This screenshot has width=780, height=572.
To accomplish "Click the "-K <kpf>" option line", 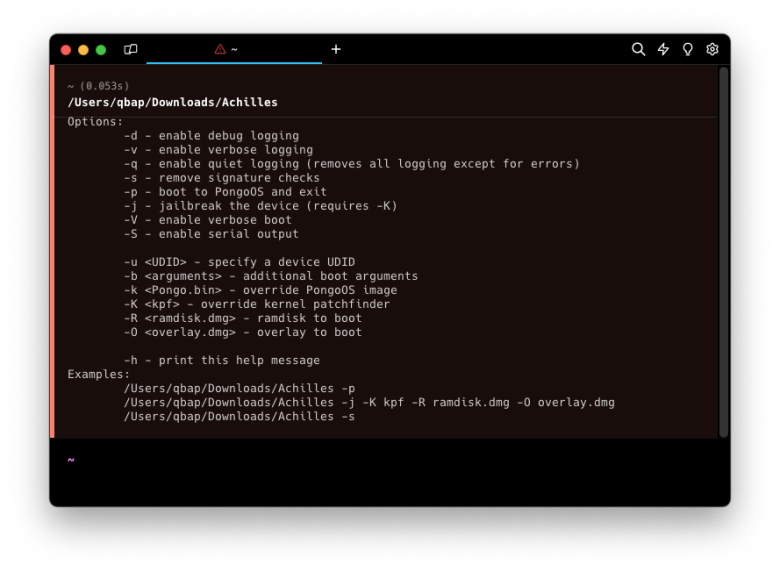I will pos(257,304).
